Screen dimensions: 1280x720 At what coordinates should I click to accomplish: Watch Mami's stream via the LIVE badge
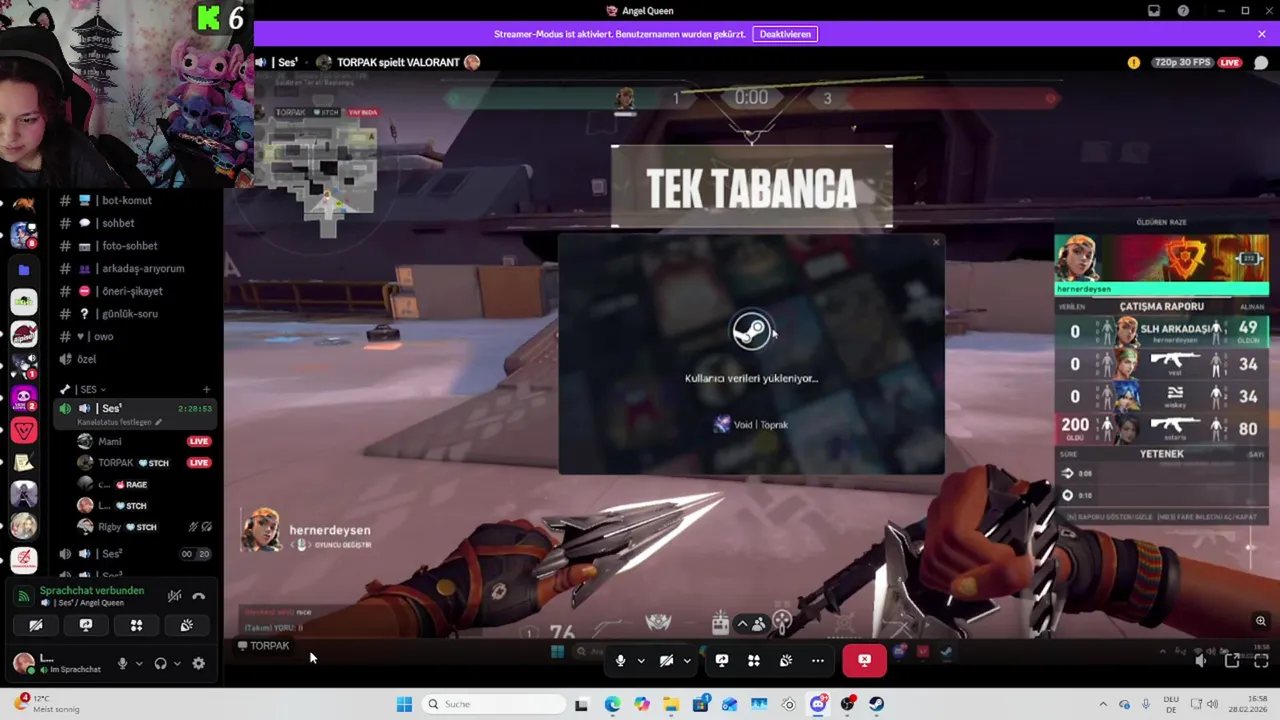(199, 441)
